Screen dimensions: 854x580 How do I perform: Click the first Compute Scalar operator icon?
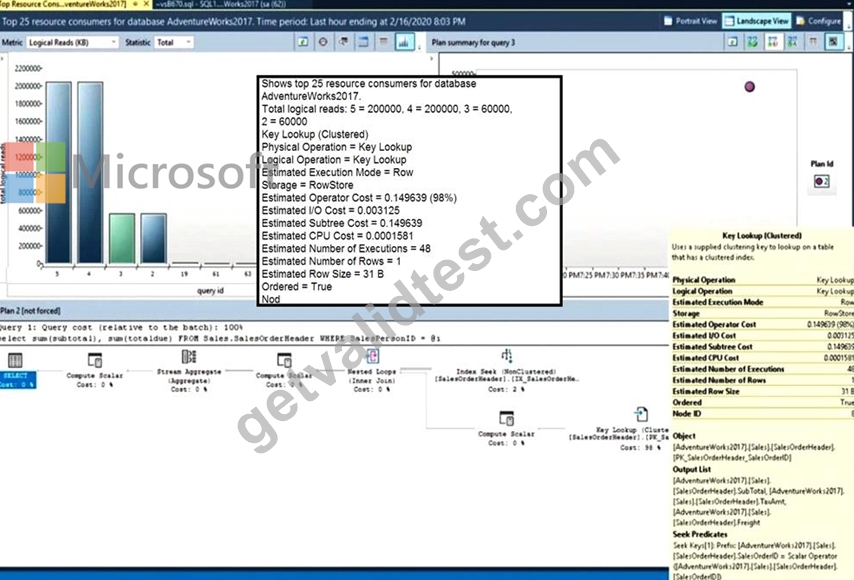coord(95,360)
